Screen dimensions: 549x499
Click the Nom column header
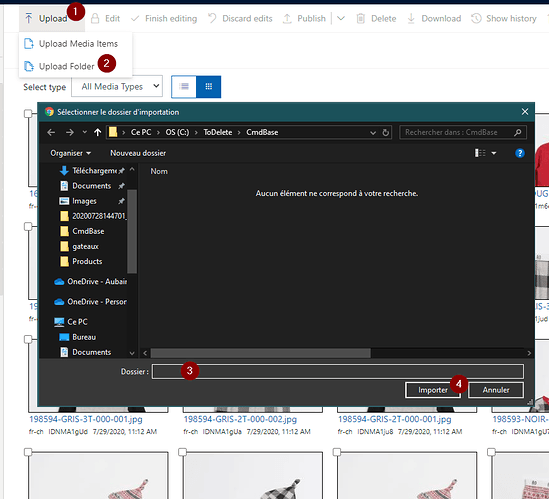coord(159,171)
